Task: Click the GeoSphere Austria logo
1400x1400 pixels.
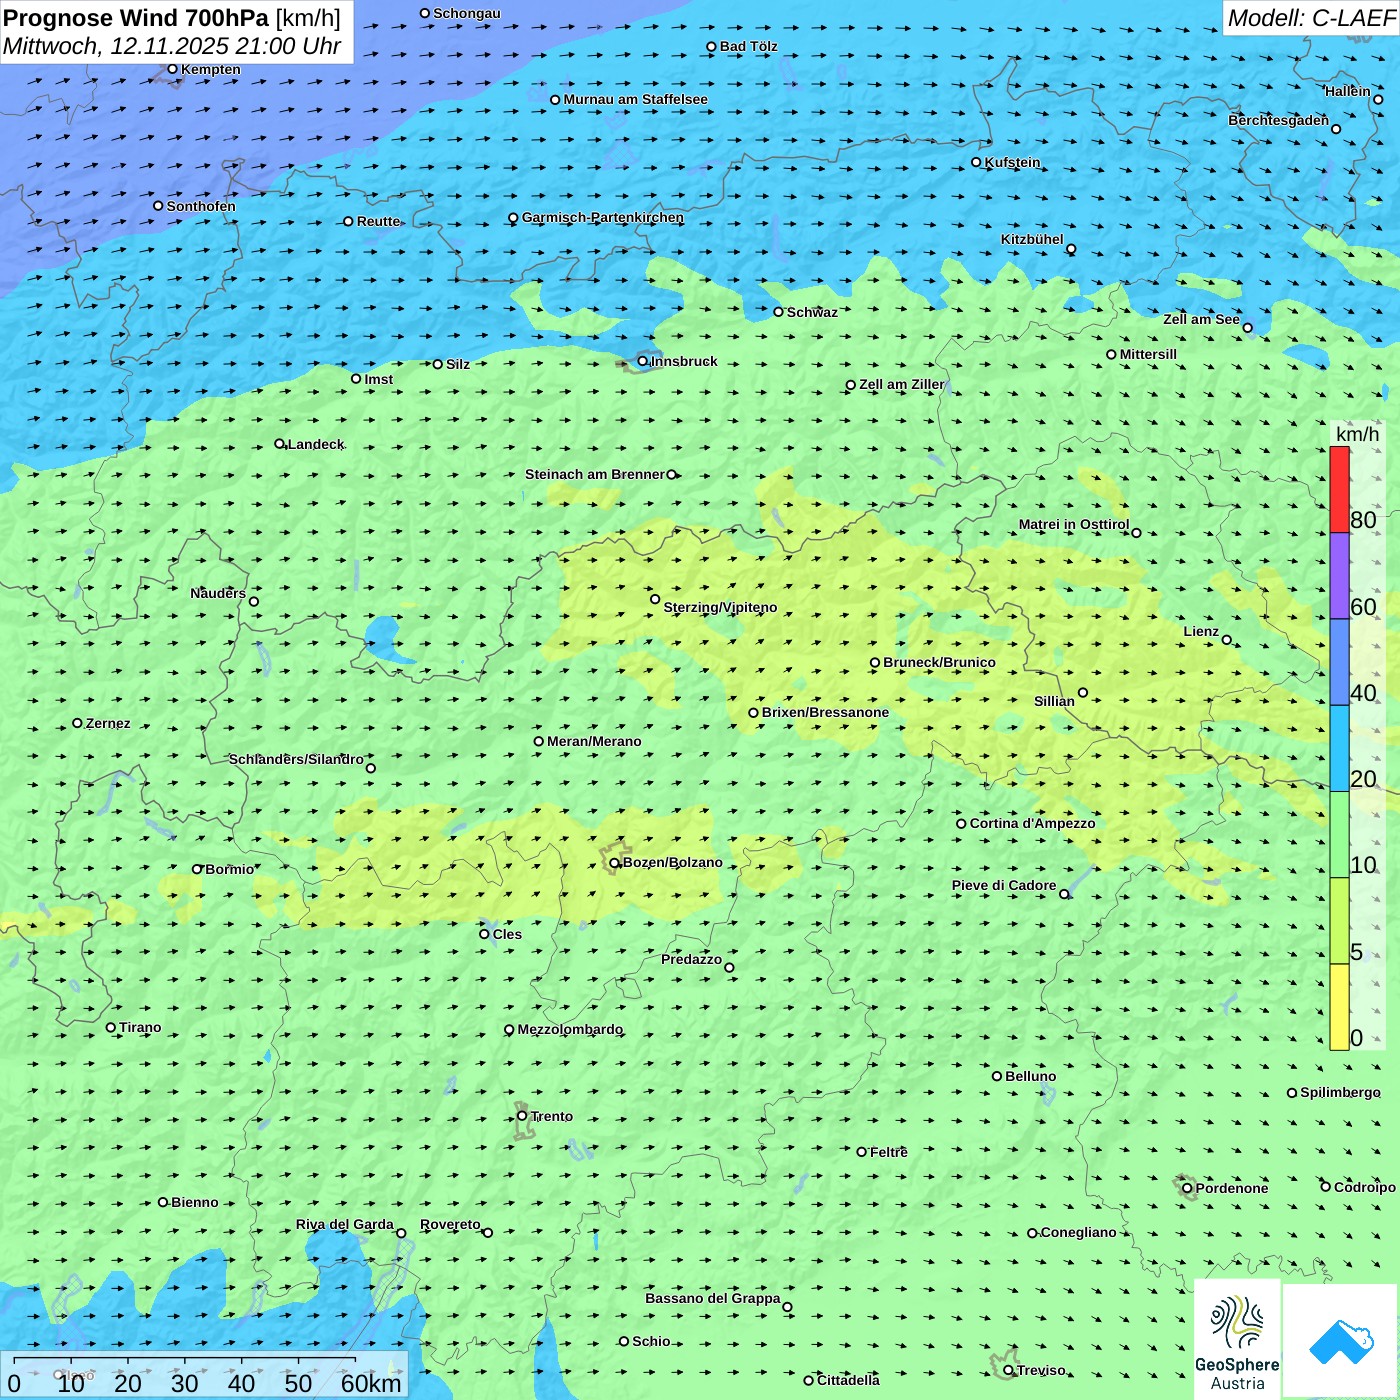Action: tap(1237, 1338)
